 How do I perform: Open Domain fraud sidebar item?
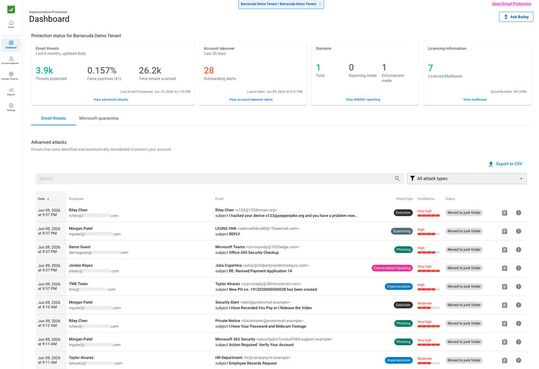pos(11,76)
